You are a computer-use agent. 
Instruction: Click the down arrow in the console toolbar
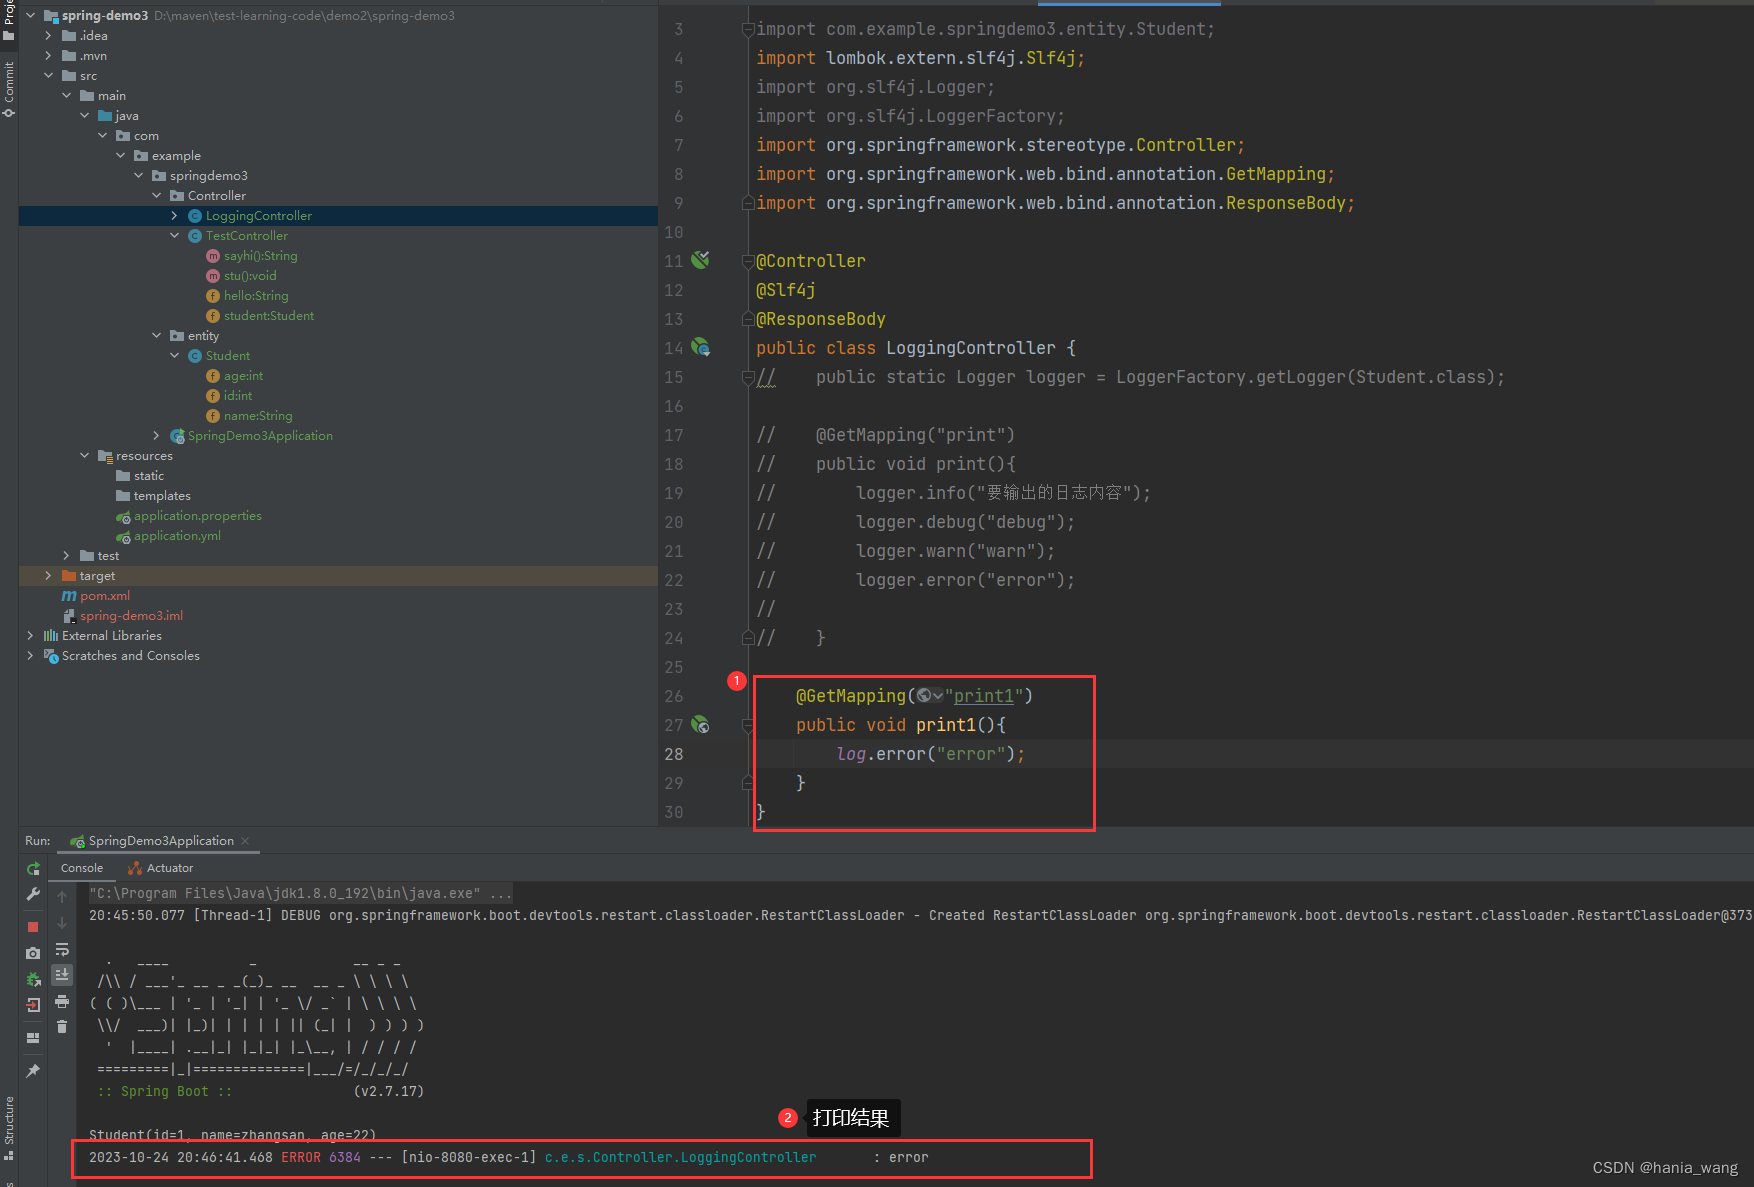pyautogui.click(x=62, y=922)
